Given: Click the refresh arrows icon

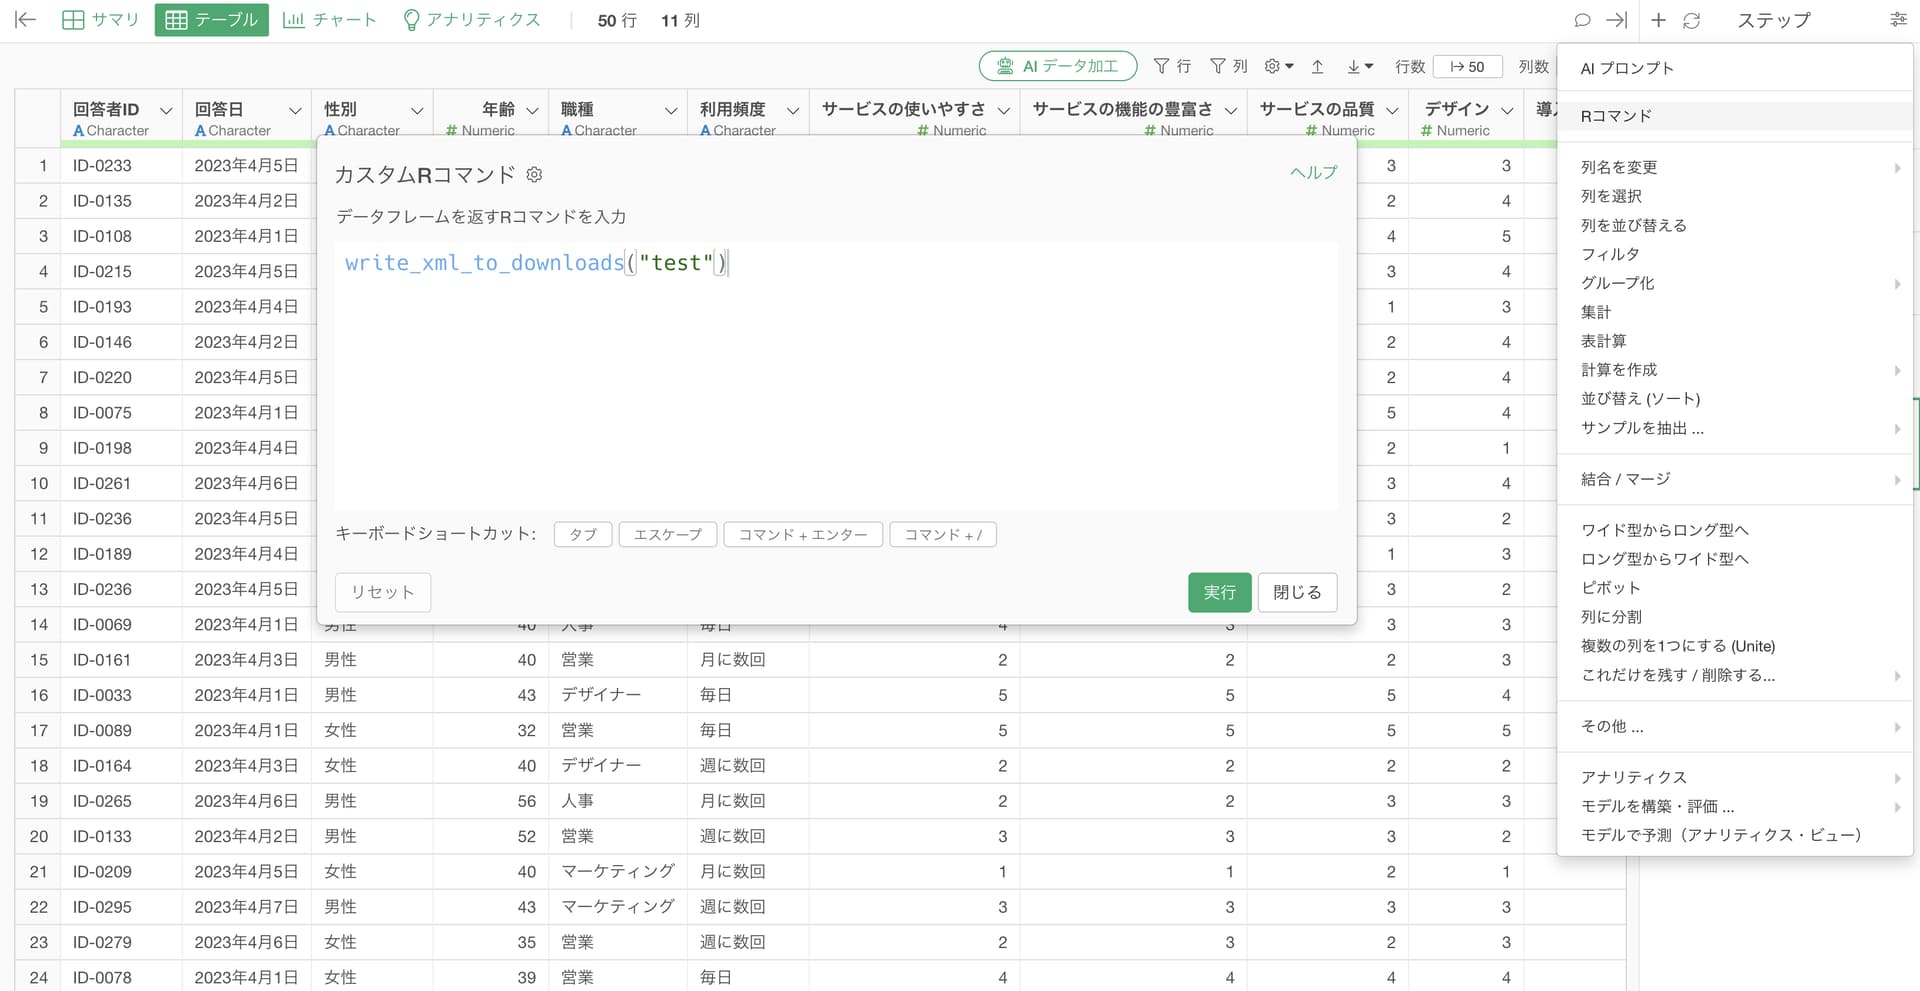Looking at the screenshot, I should point(1692,20).
